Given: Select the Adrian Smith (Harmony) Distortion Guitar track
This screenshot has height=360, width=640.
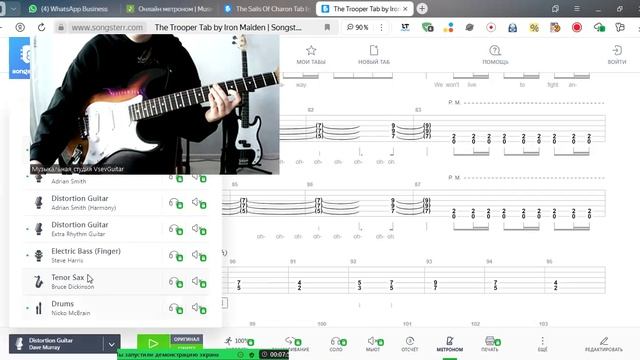Looking at the screenshot, I should [115, 203].
